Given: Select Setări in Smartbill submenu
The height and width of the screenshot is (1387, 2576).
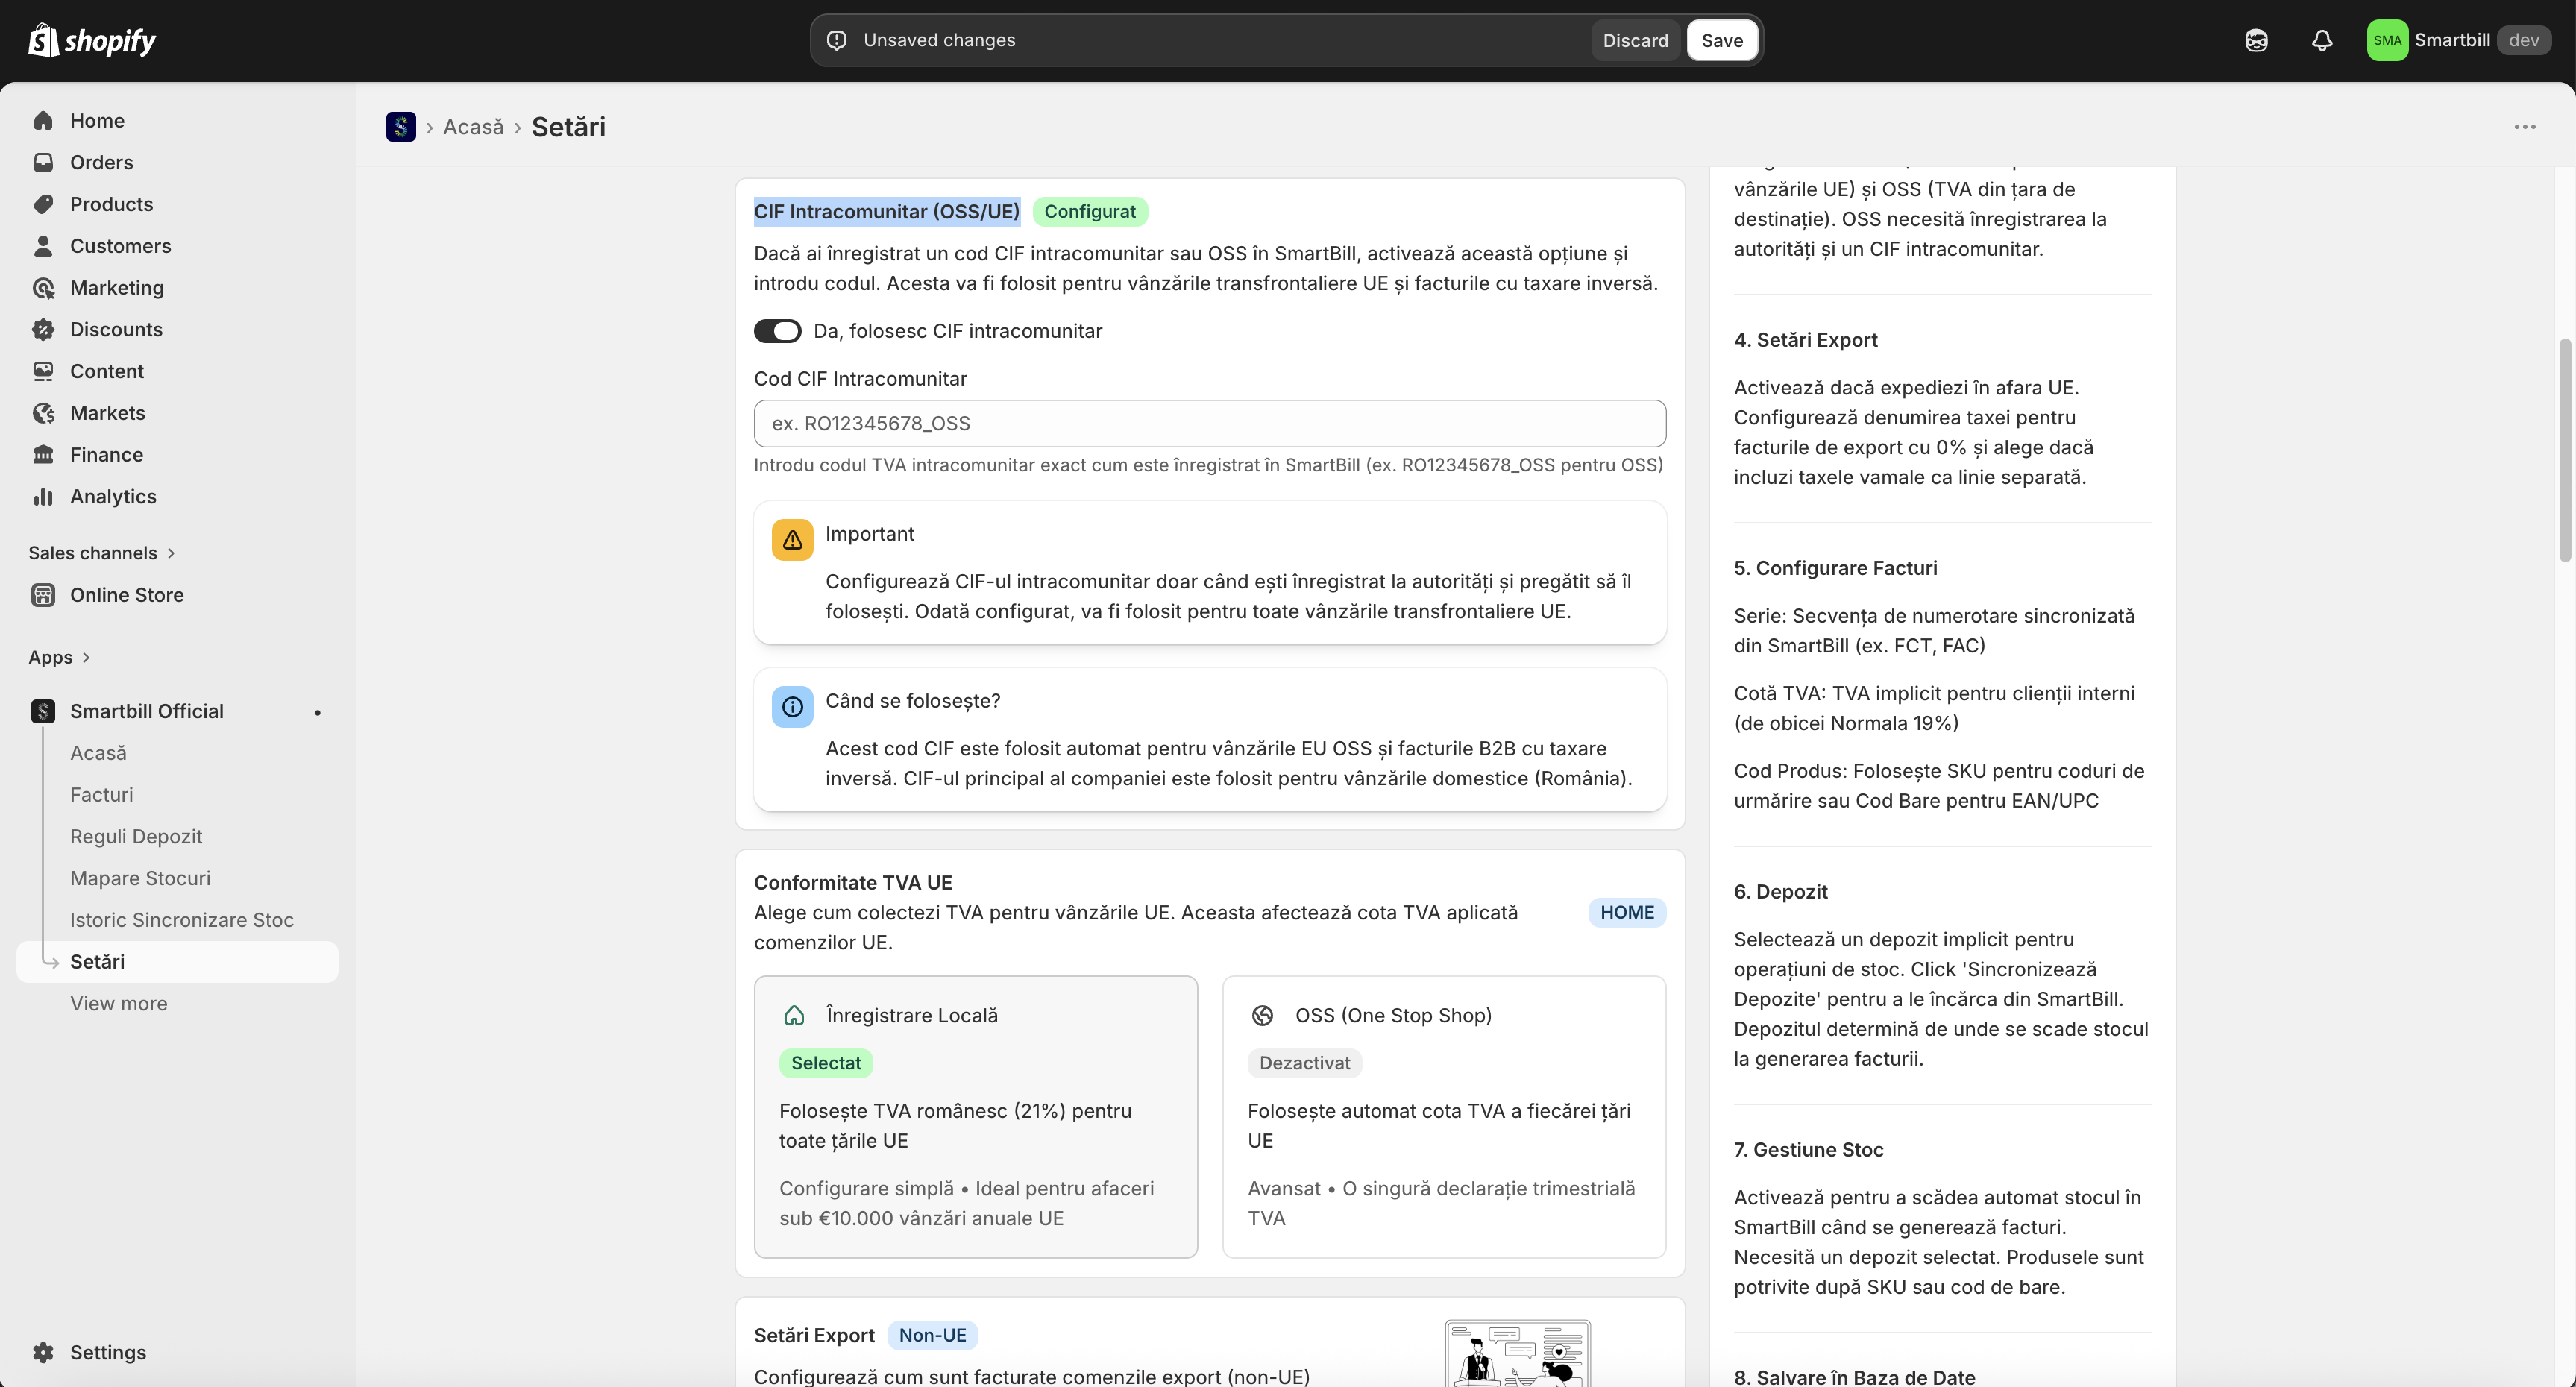Looking at the screenshot, I should click(x=178, y=962).
